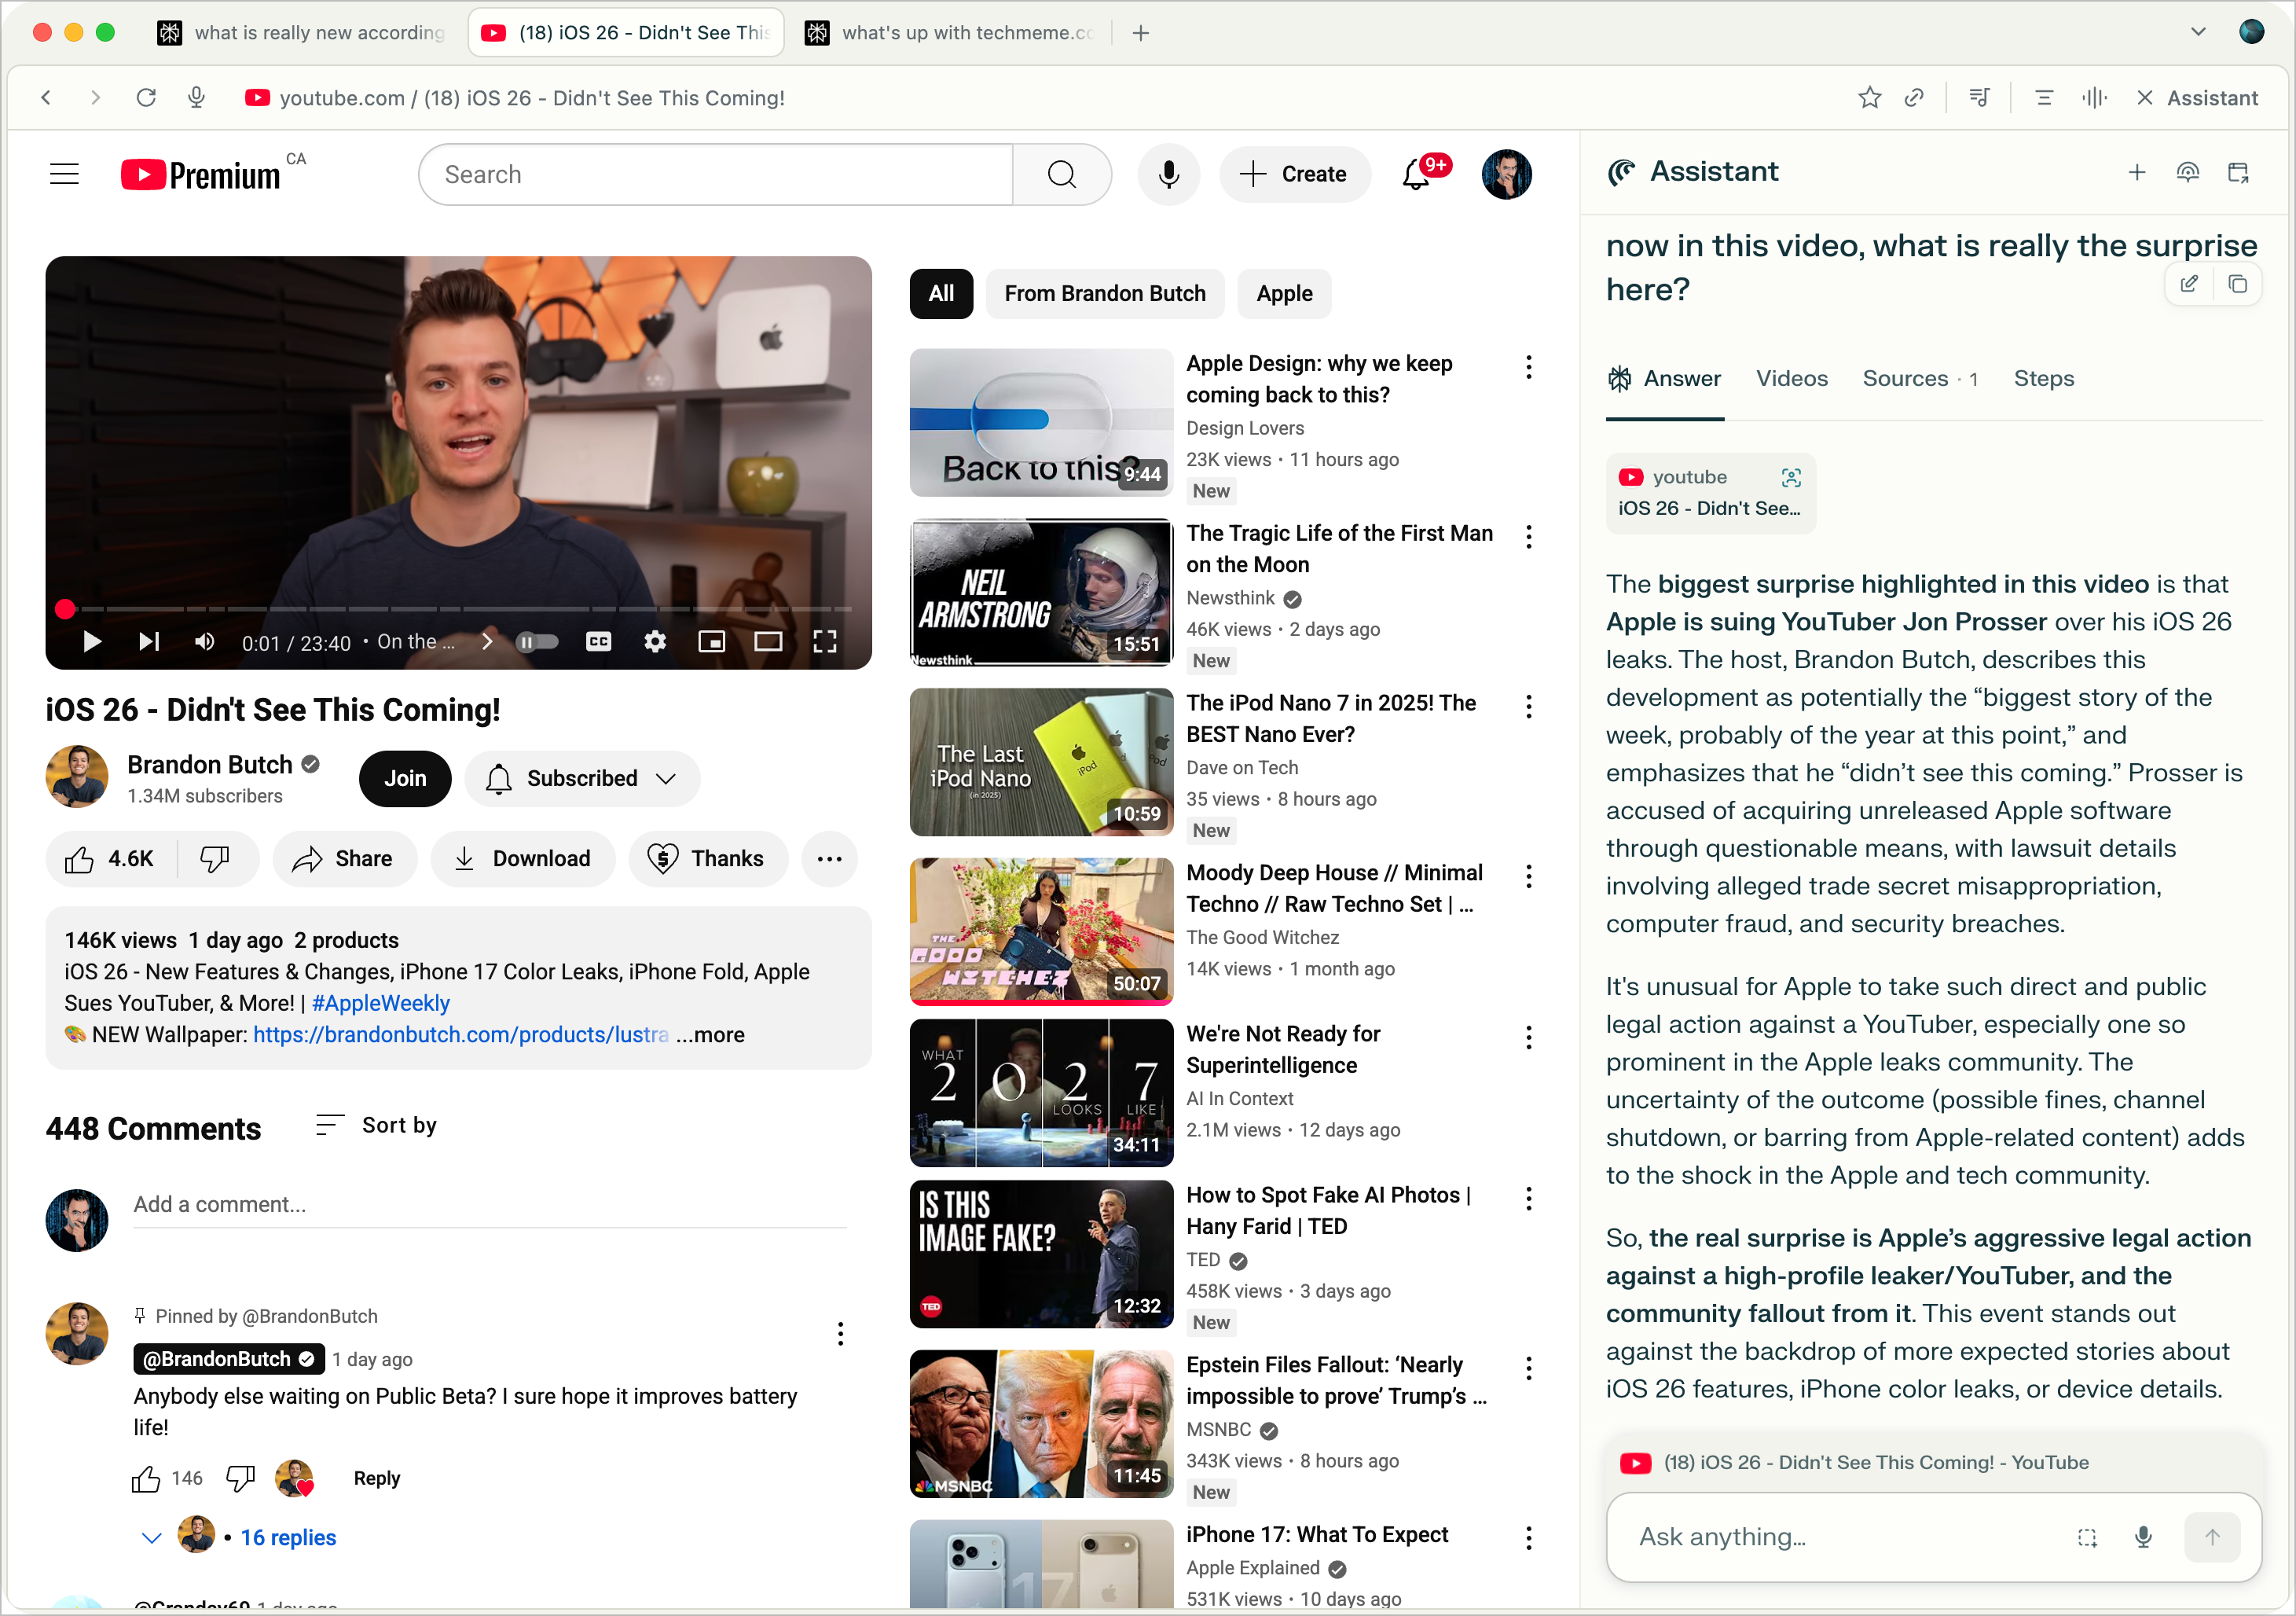Dislike the pinned comment
Viewport: 2296px width, 1616px height.
click(x=240, y=1478)
